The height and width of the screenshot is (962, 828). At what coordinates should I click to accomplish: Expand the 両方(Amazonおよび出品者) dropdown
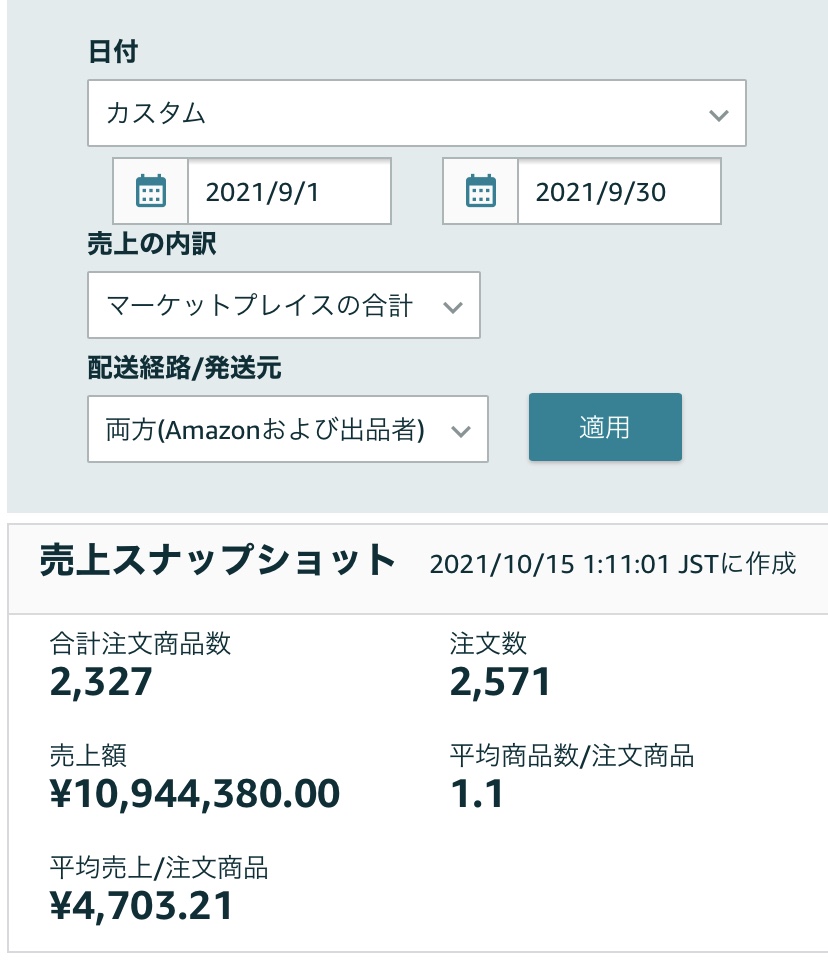pos(288,430)
